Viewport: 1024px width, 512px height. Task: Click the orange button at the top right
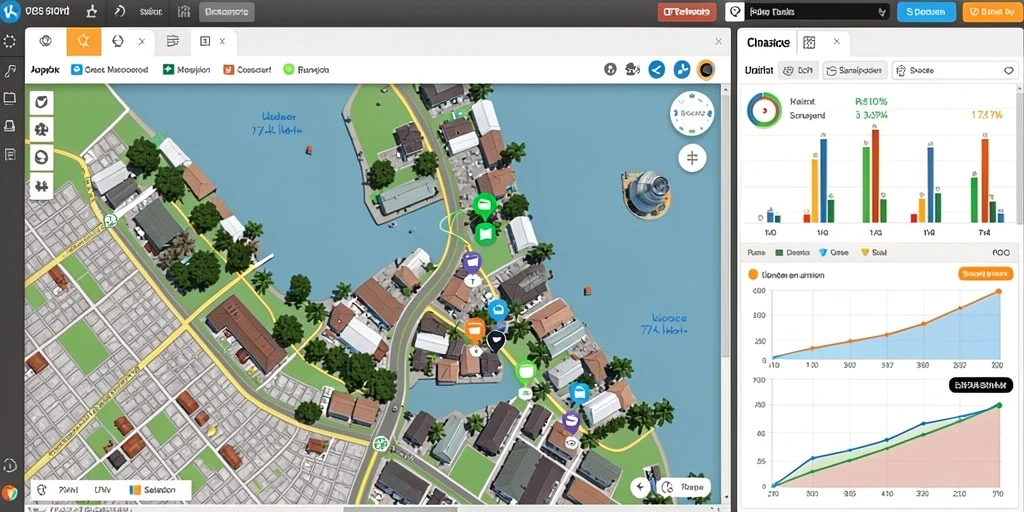pyautogui.click(x=993, y=12)
